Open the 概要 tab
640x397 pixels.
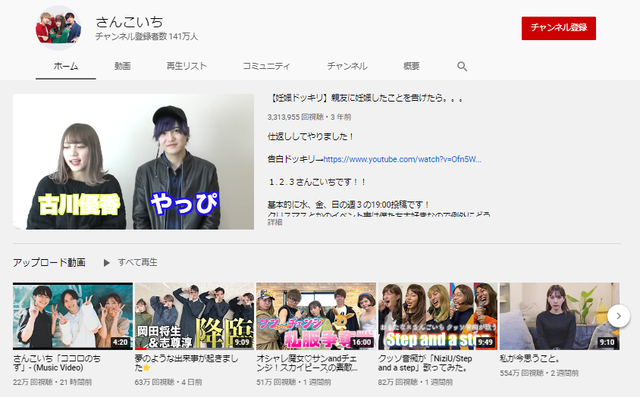(411, 66)
